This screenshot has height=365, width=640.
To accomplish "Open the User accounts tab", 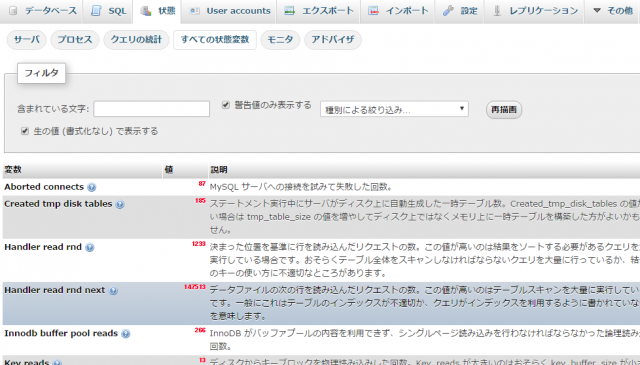I will click(229, 11).
